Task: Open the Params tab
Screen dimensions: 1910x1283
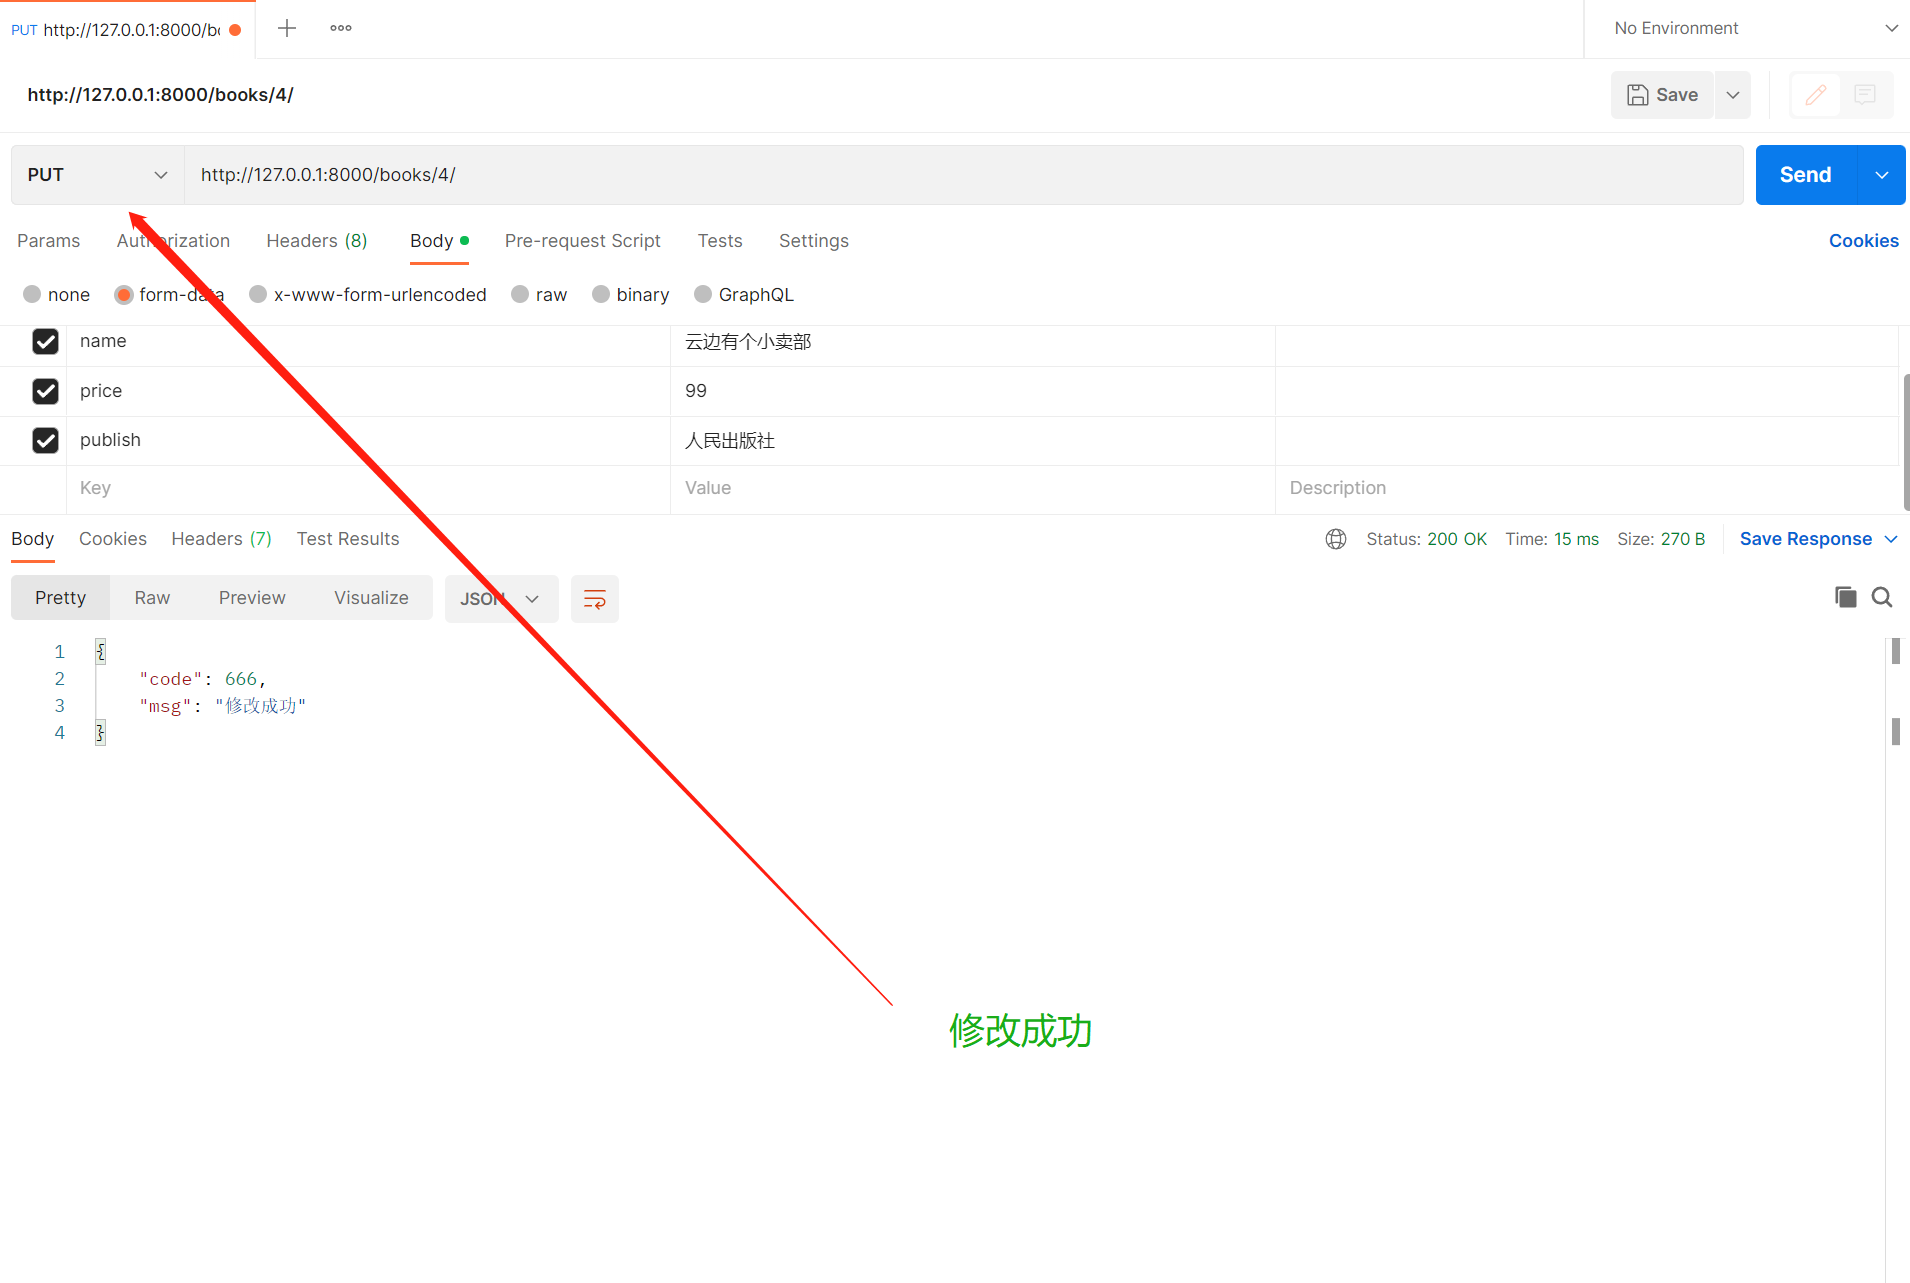Action: (x=49, y=241)
